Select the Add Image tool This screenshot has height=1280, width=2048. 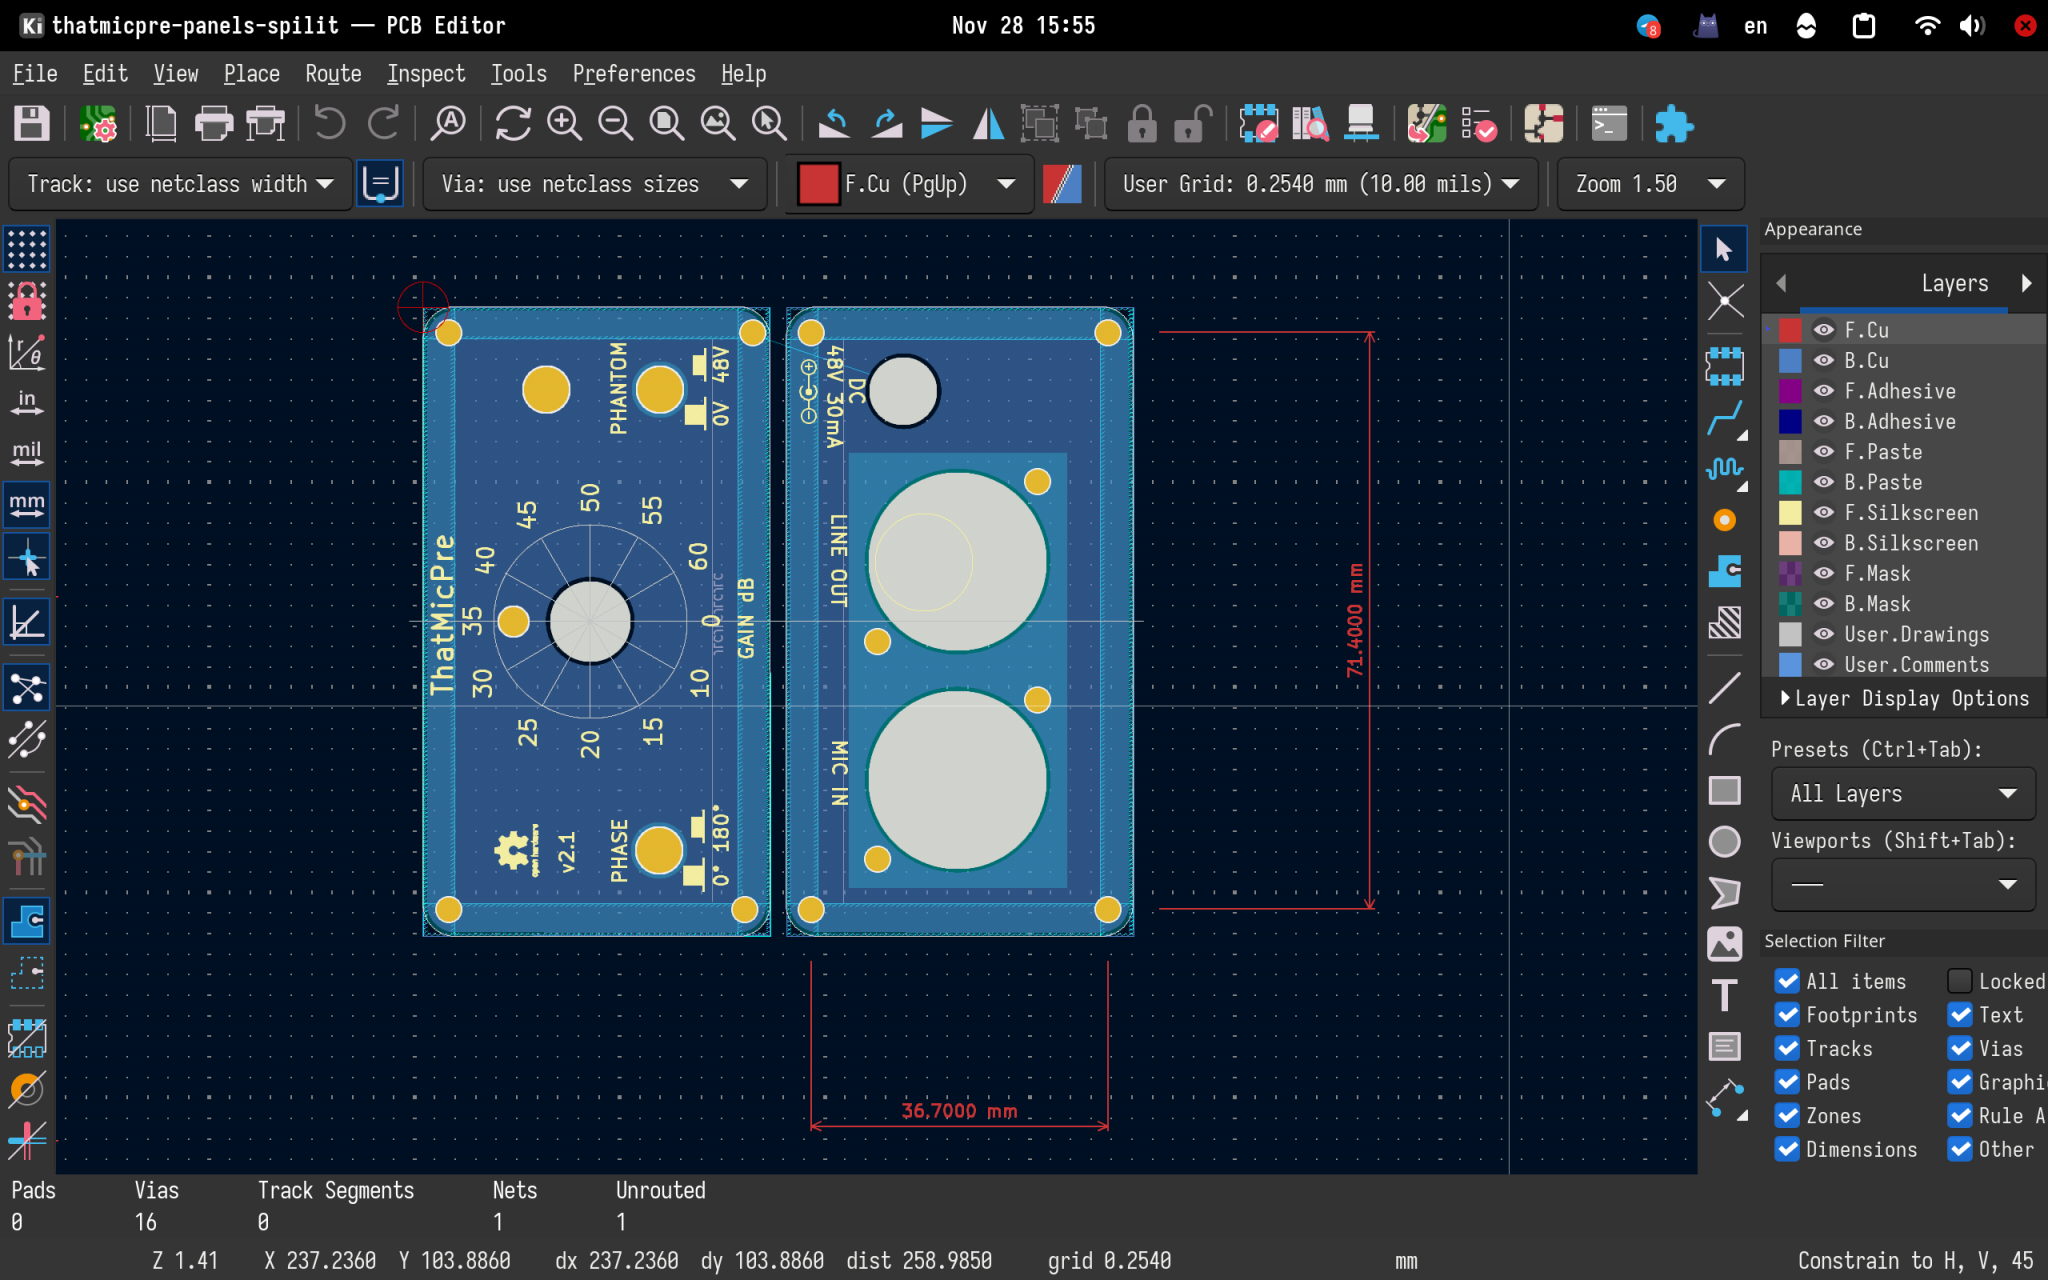[x=1724, y=944]
